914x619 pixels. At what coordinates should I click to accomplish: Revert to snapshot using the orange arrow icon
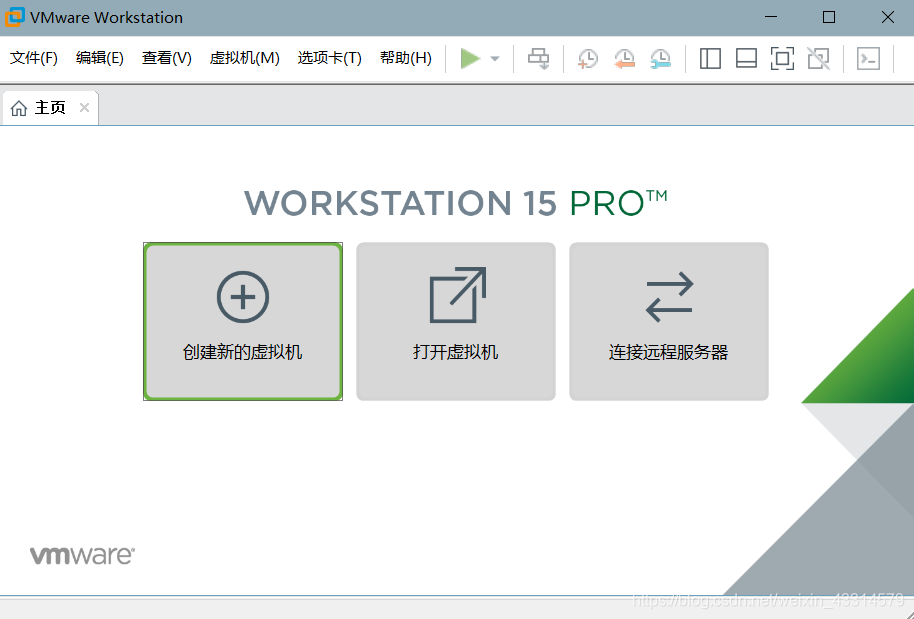click(x=624, y=59)
